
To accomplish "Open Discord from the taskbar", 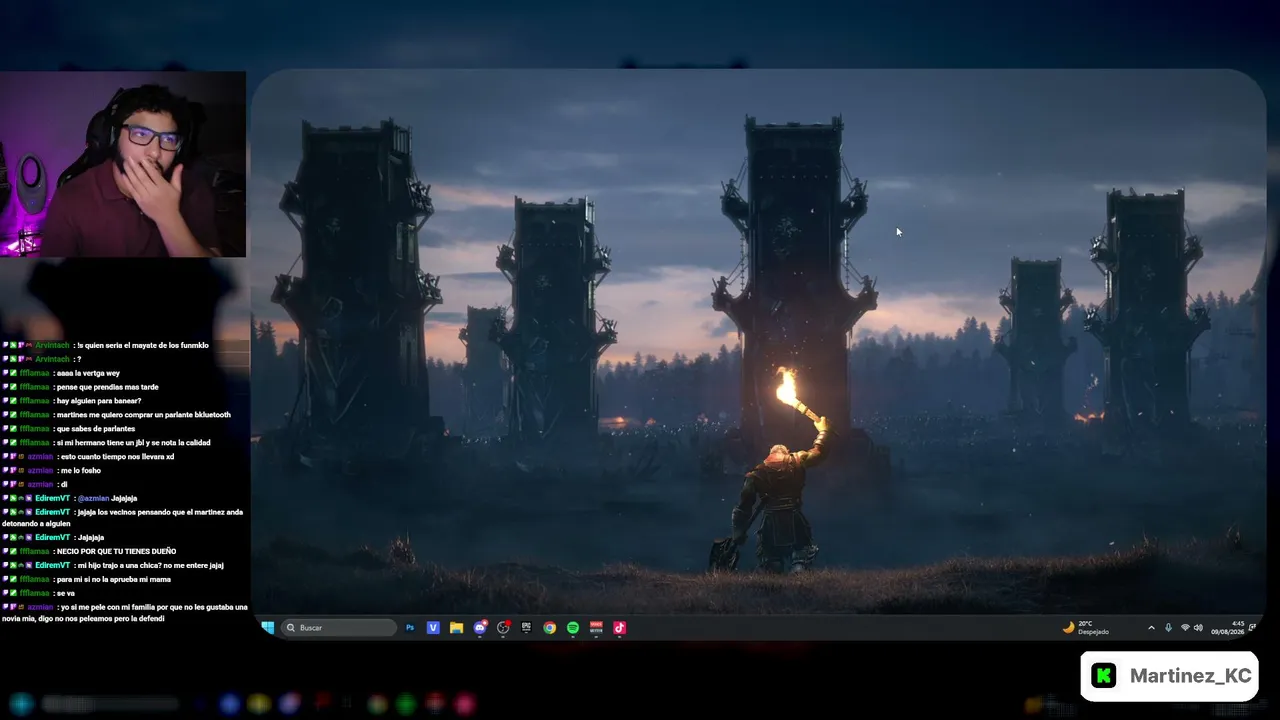I will point(480,628).
